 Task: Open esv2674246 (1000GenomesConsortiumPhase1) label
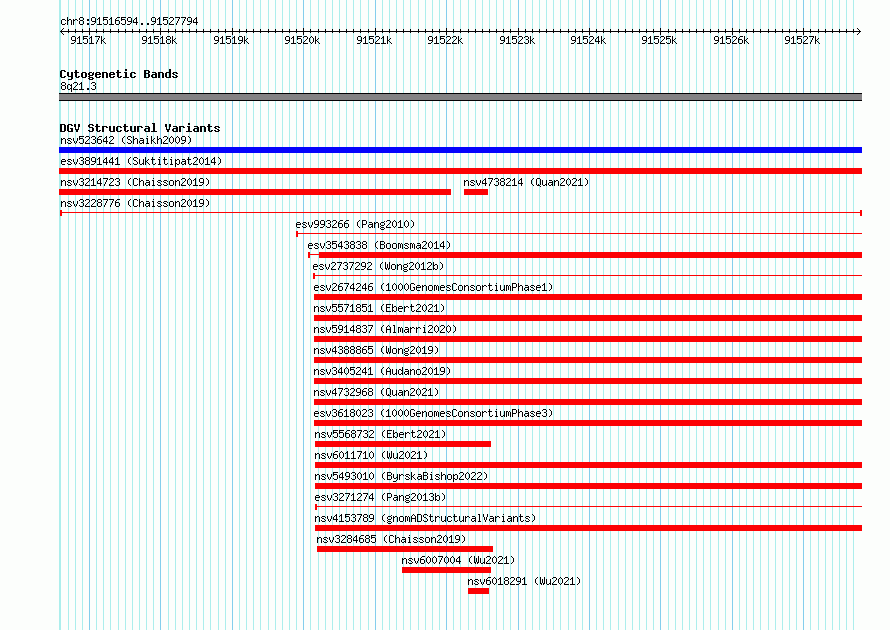[x=433, y=287]
